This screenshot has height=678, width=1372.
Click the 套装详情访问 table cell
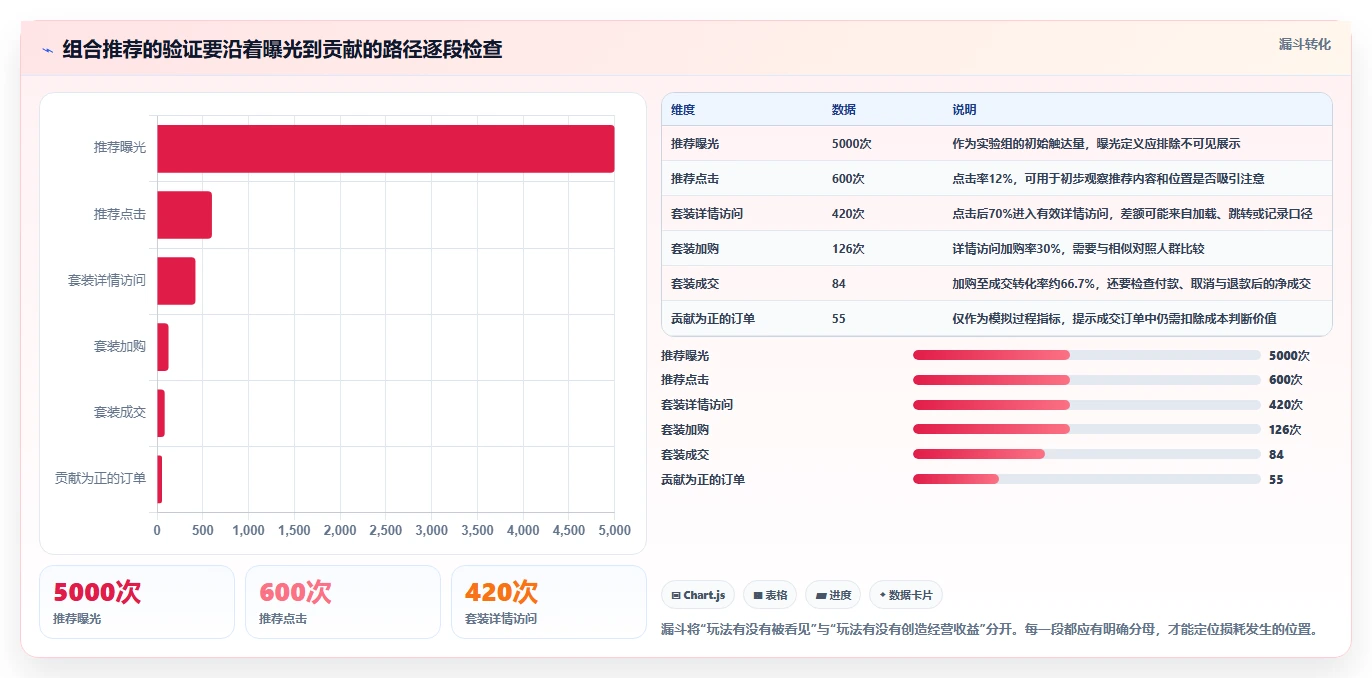742,214
